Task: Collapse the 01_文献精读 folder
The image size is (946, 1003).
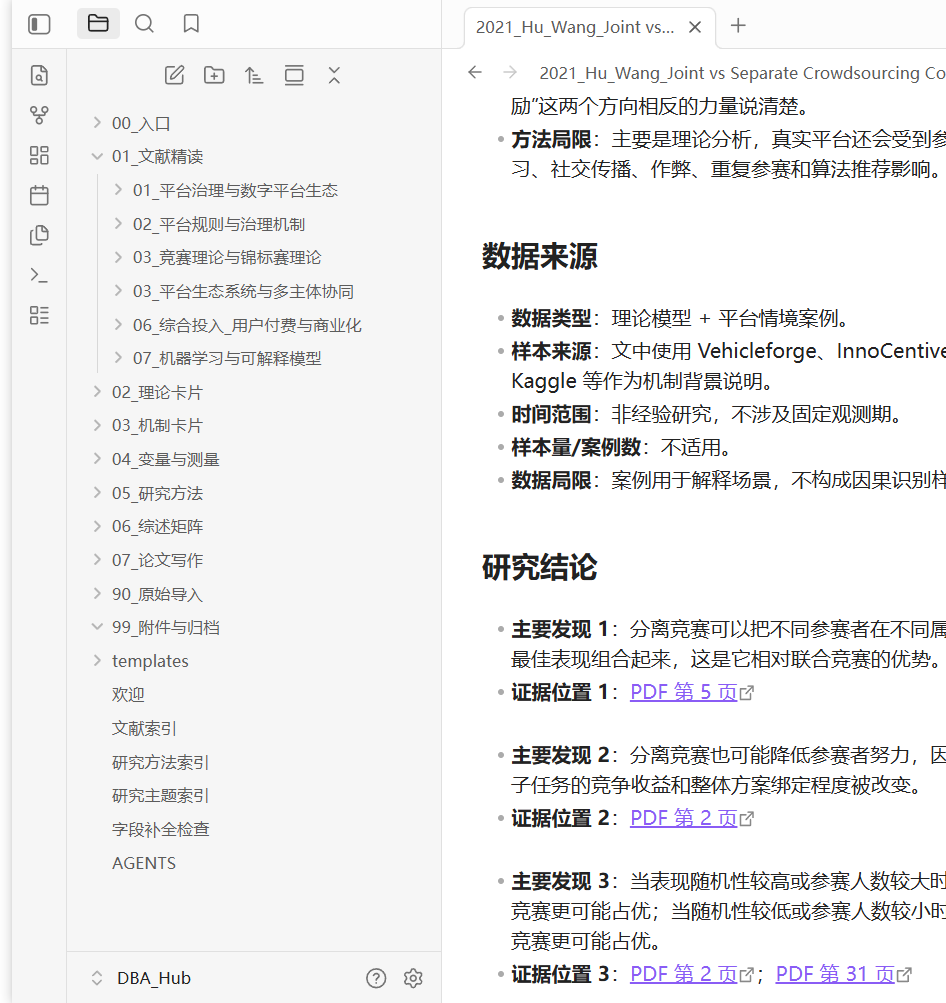Action: [x=97, y=156]
